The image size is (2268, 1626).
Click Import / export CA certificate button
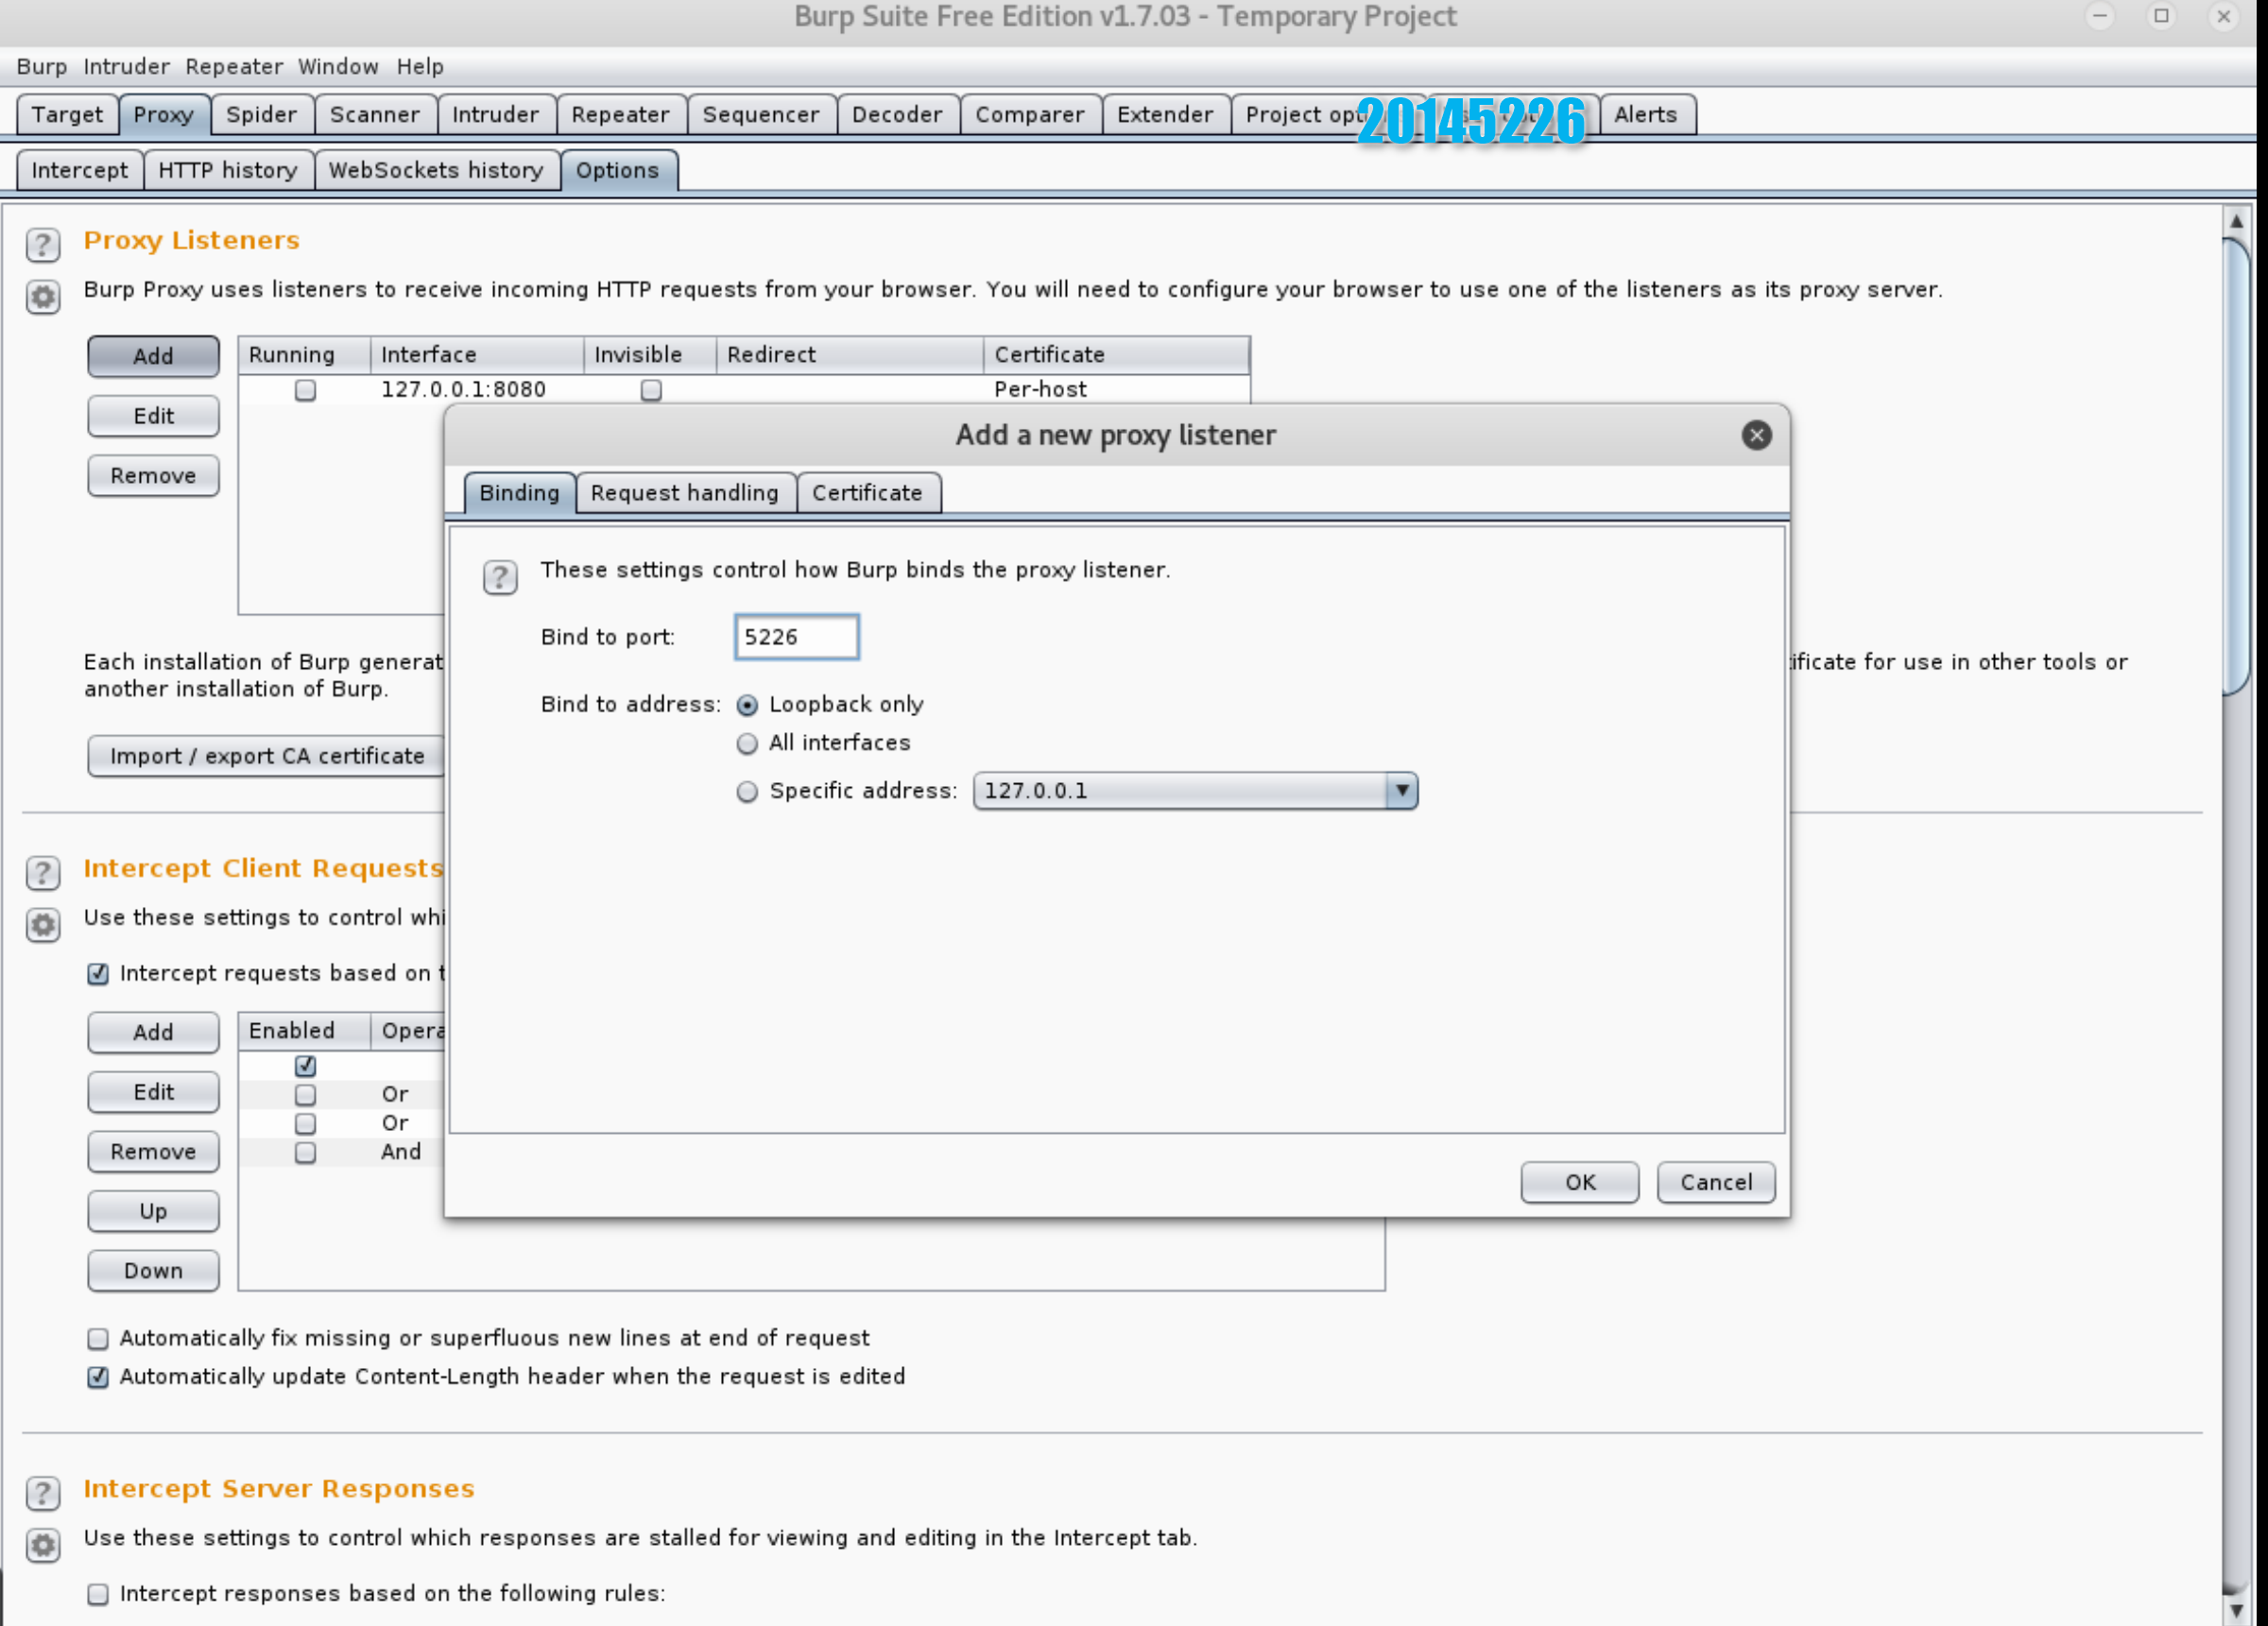267,757
